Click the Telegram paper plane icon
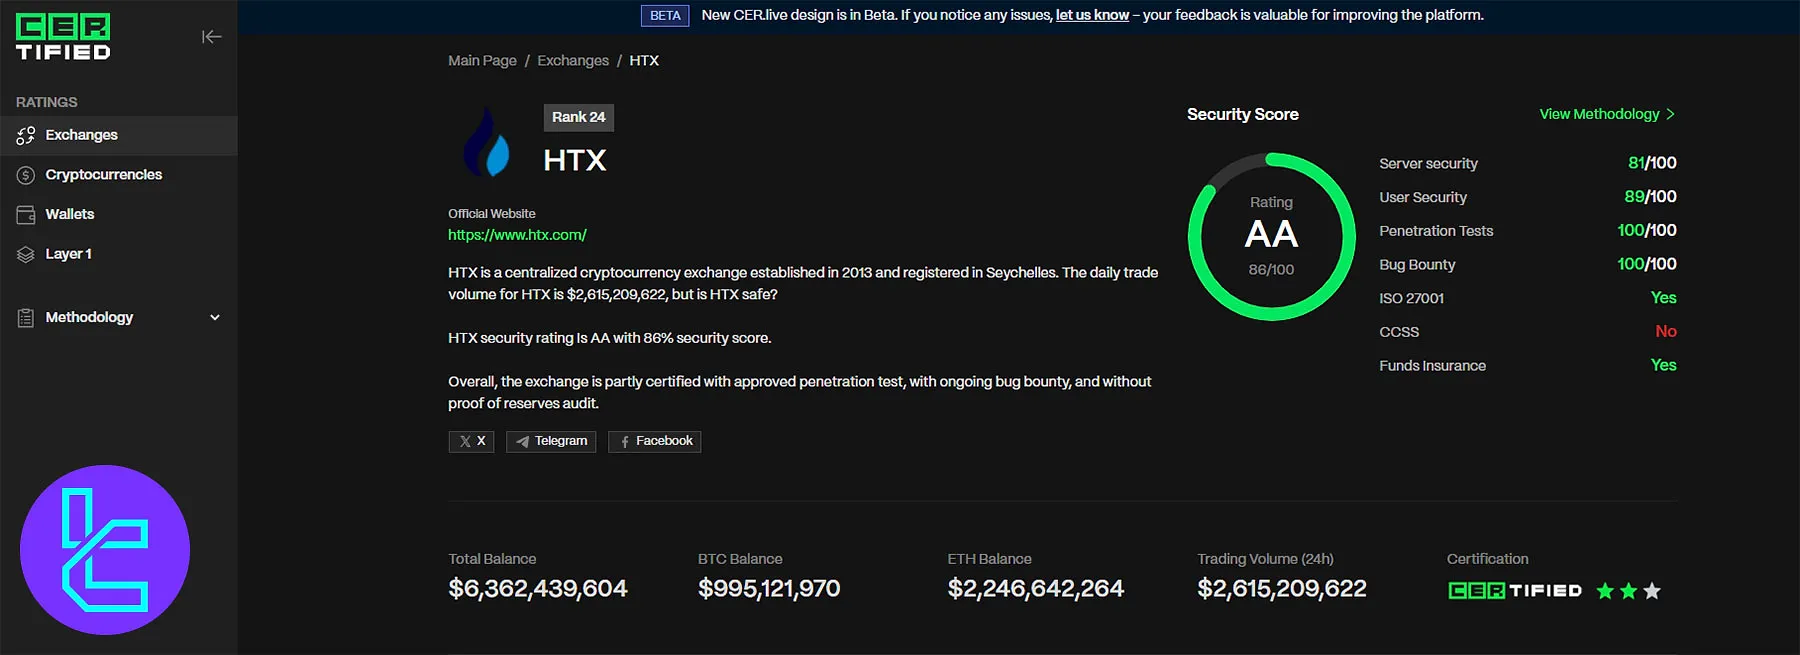1800x655 pixels. [522, 441]
